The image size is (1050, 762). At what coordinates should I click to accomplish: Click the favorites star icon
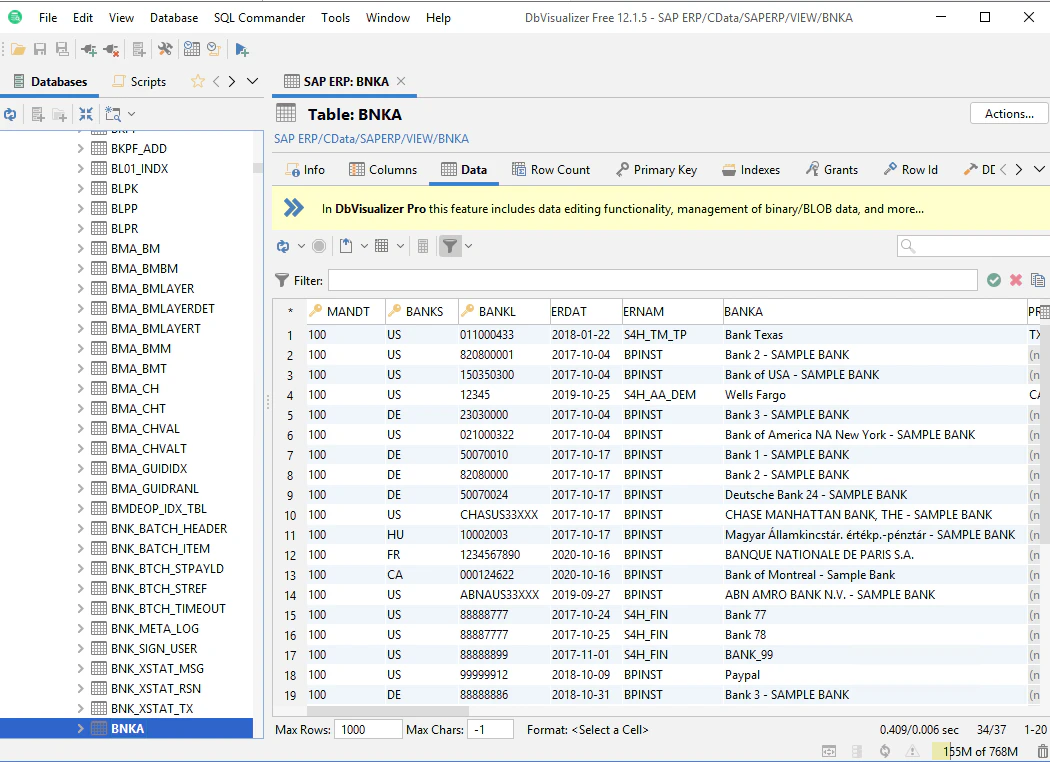[198, 81]
